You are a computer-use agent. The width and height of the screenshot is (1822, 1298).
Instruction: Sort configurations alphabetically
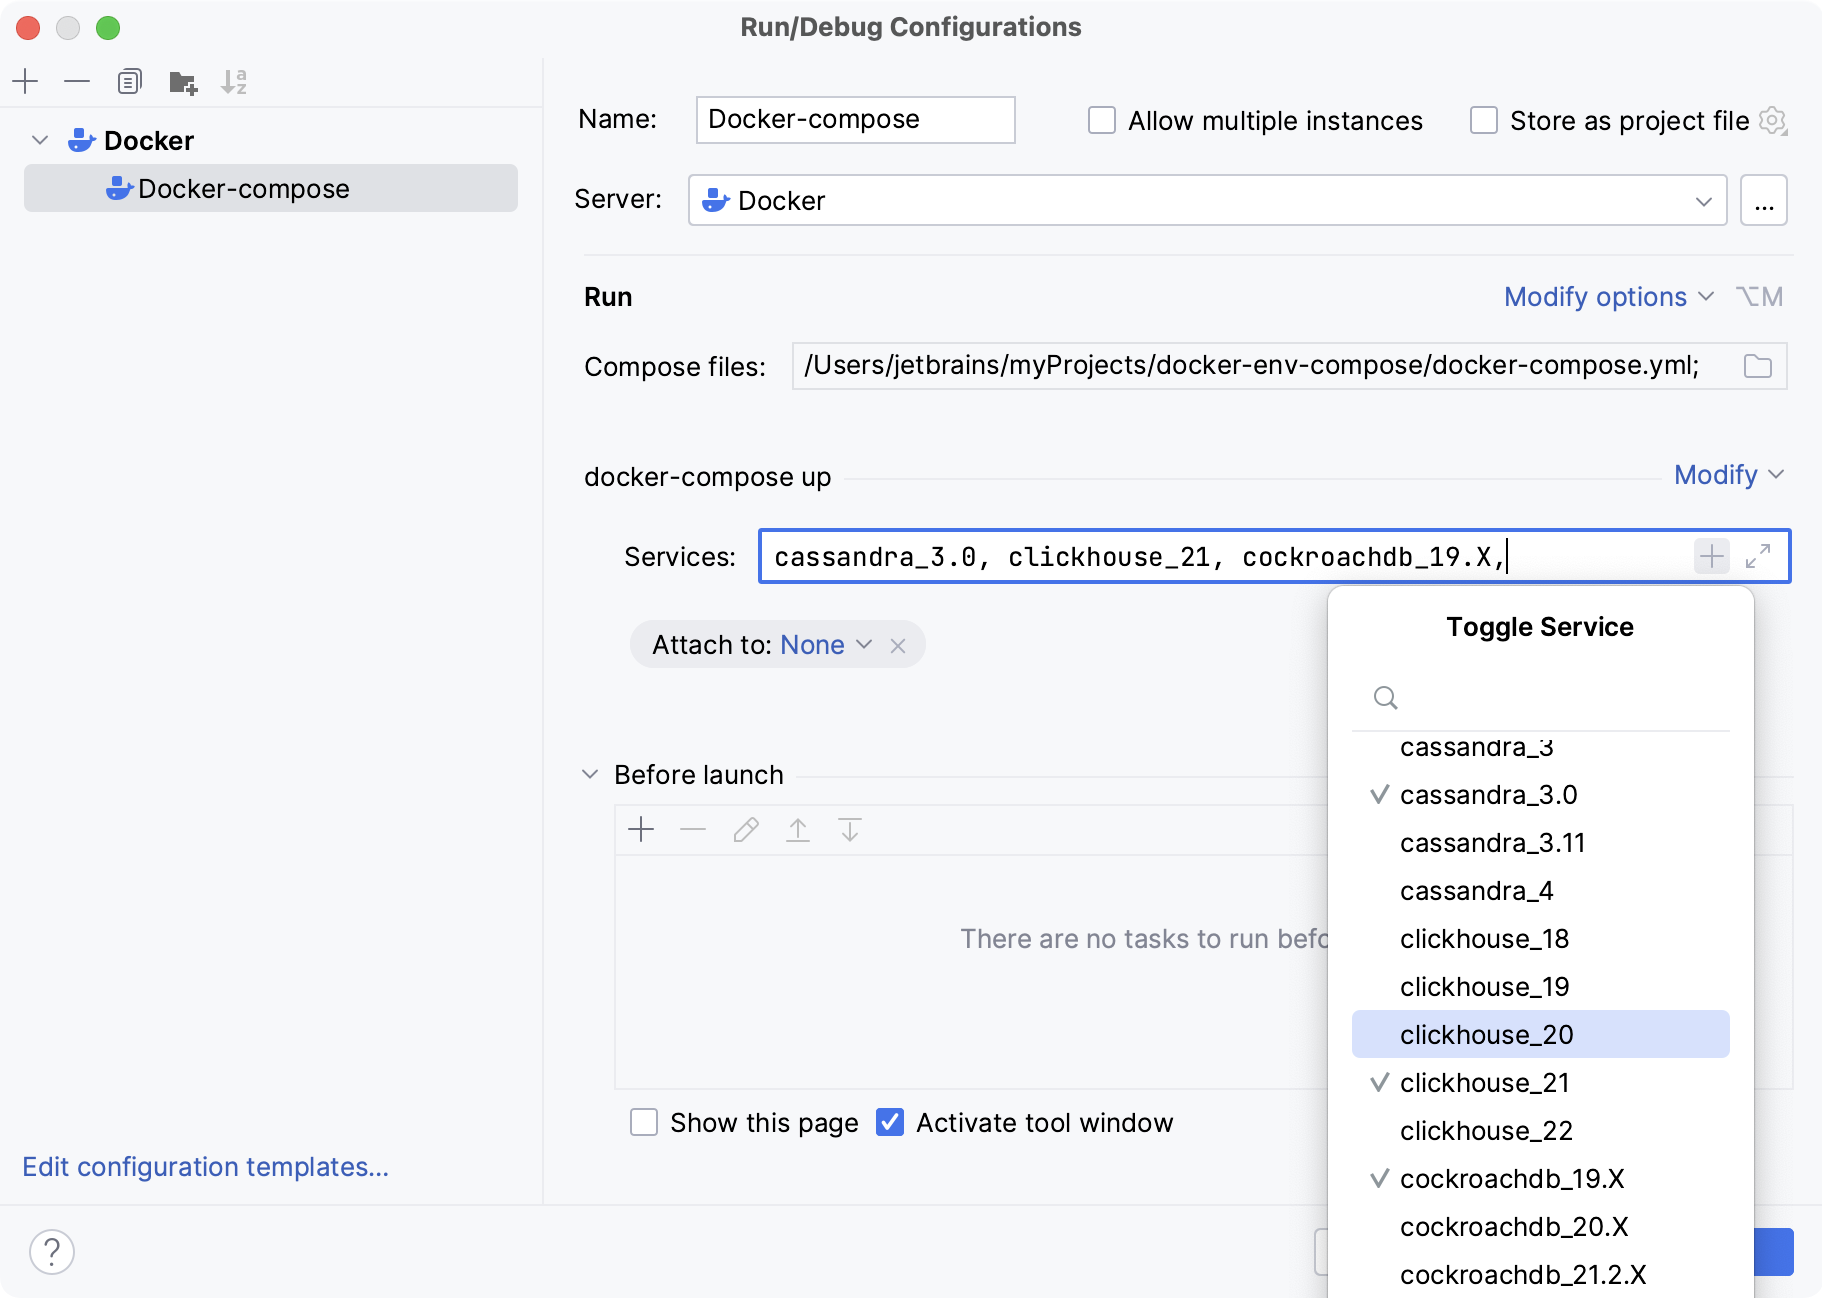pos(235,81)
